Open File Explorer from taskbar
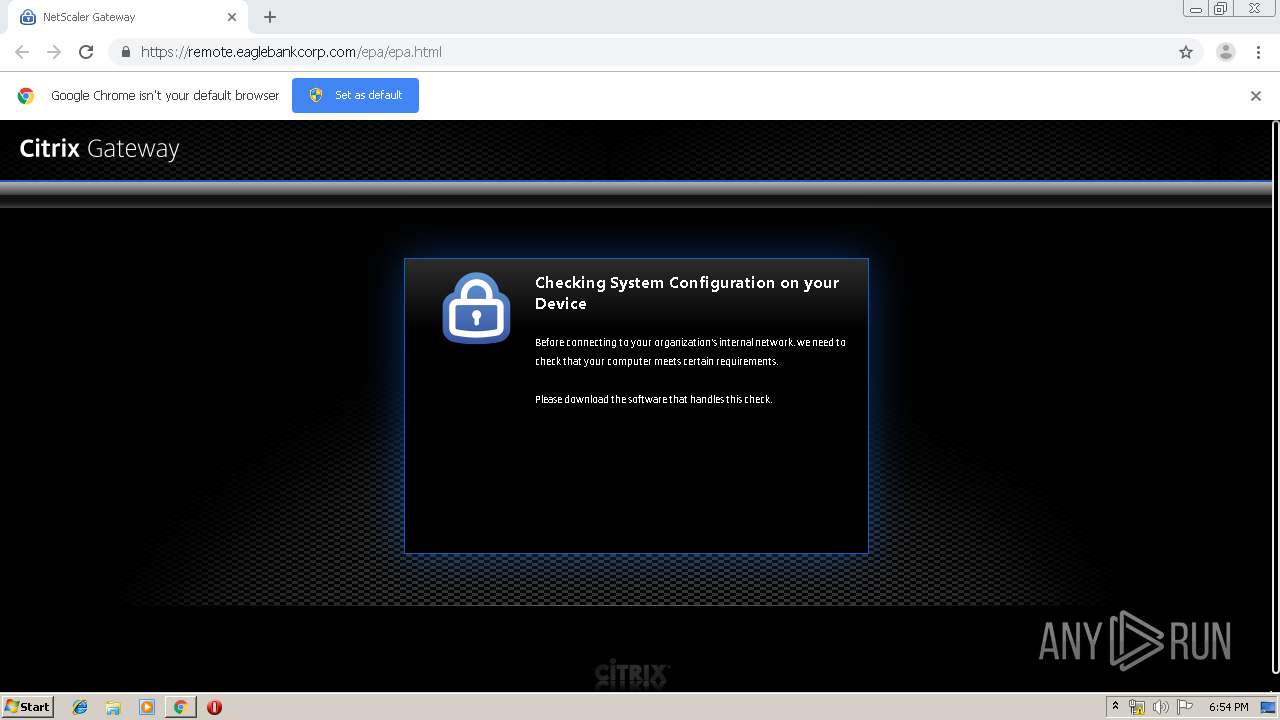The image size is (1280, 720). 113,707
